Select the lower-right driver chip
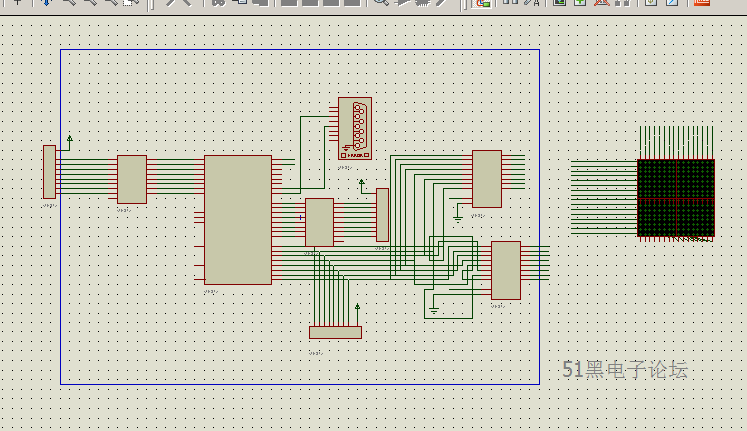 click(x=505, y=270)
